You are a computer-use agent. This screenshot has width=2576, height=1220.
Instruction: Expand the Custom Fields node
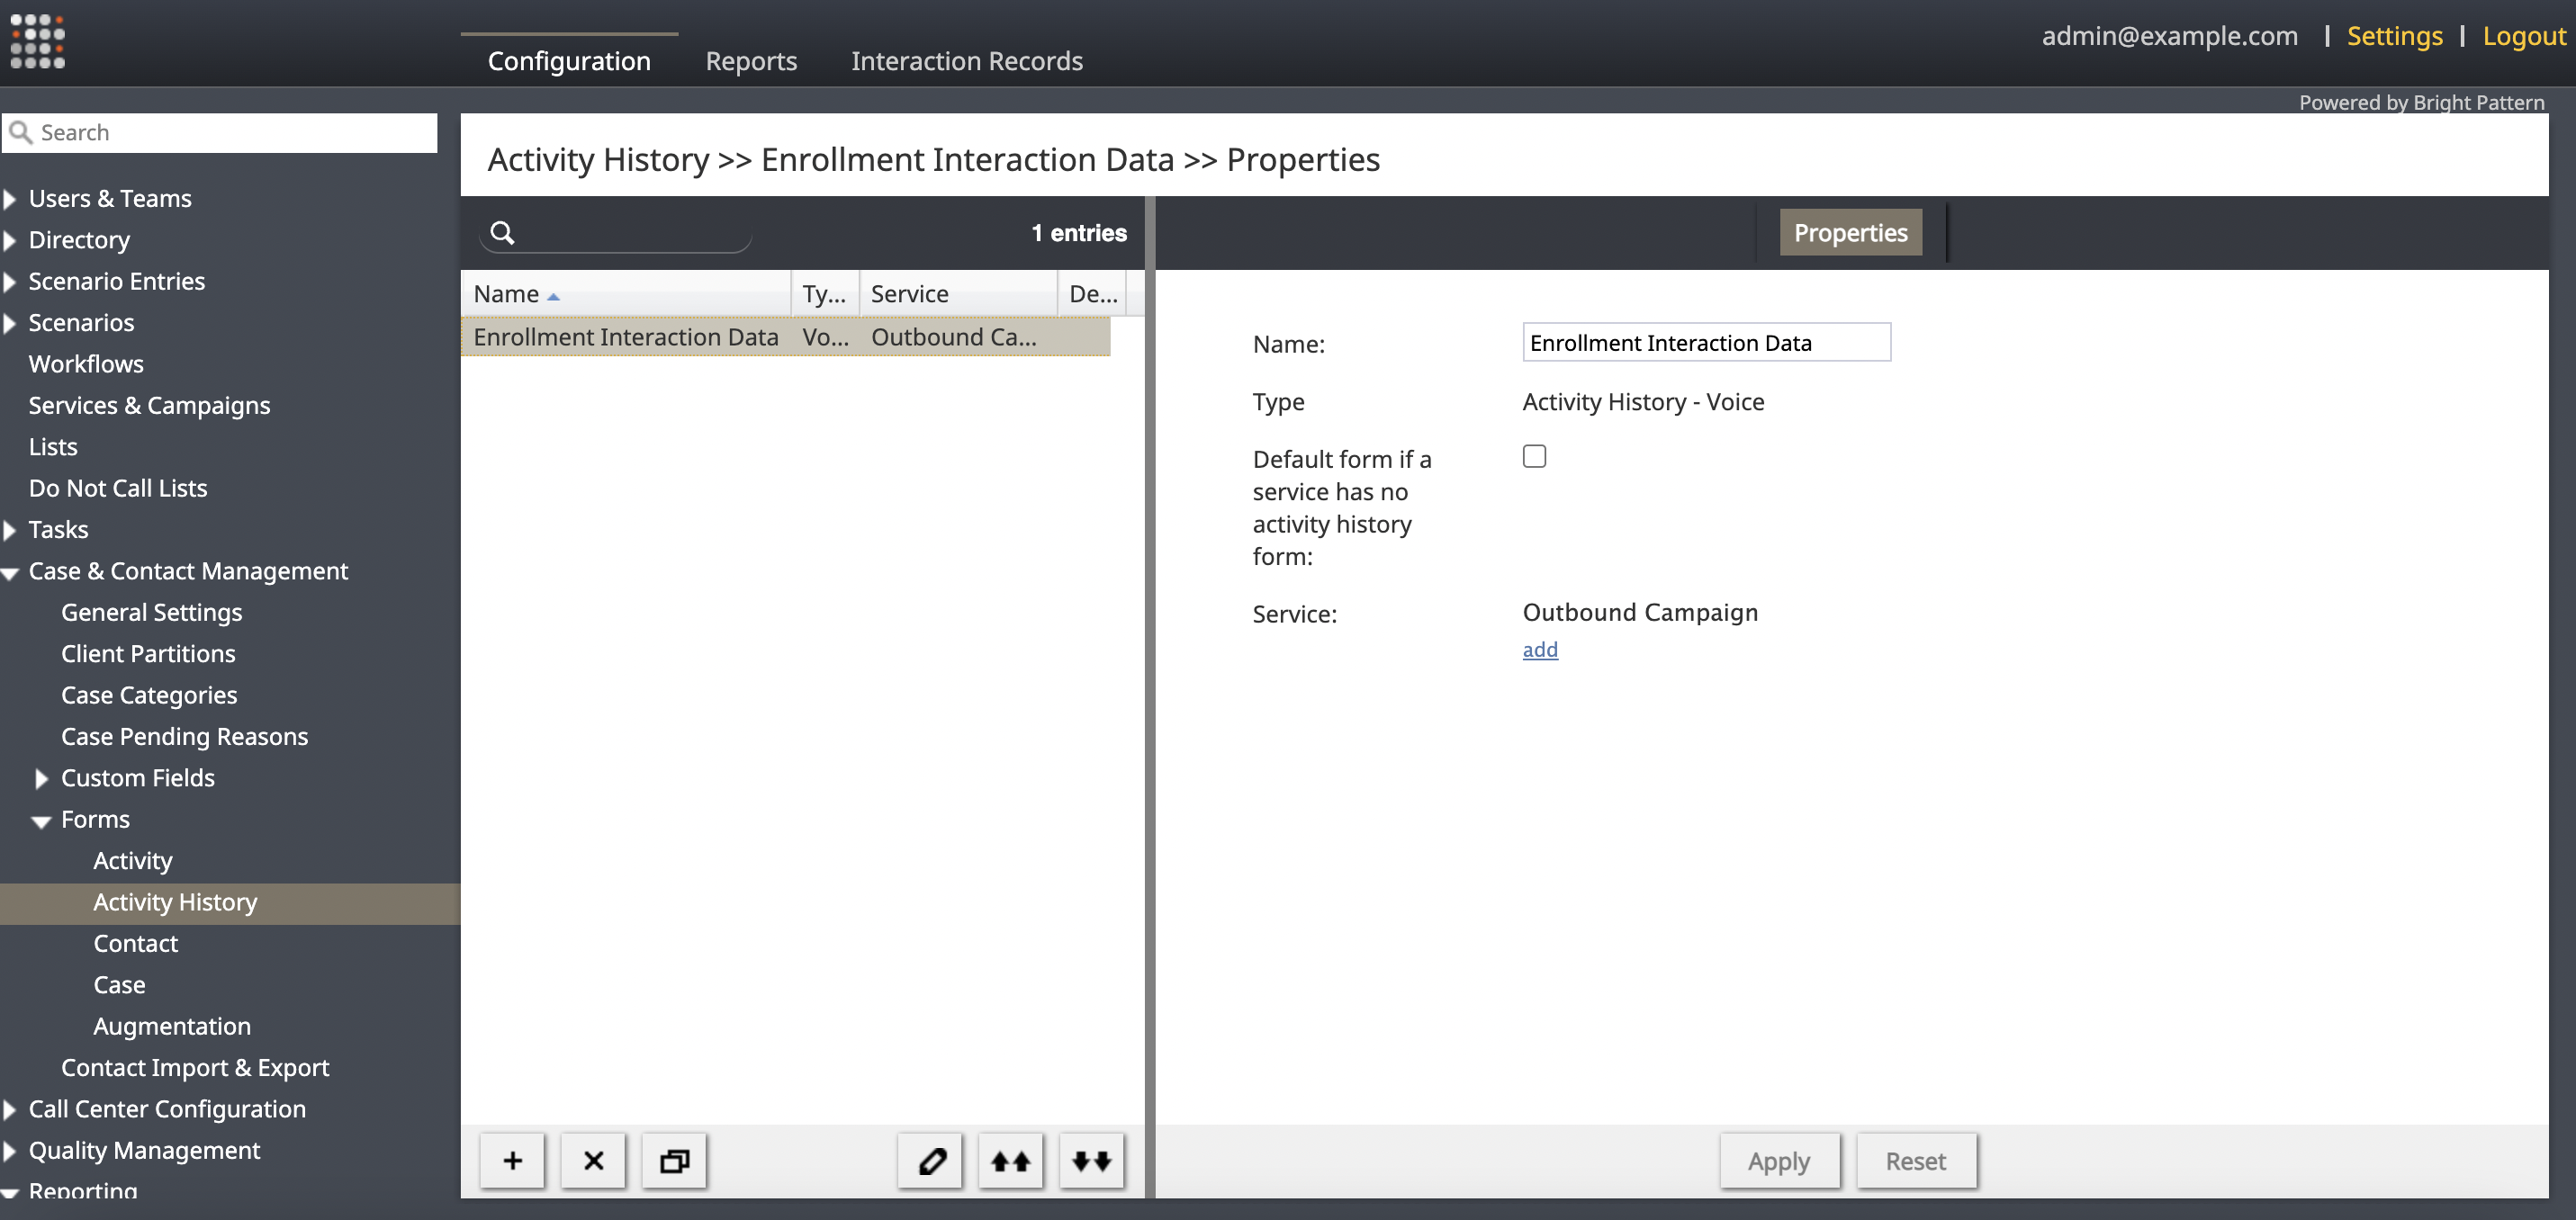pos(42,778)
